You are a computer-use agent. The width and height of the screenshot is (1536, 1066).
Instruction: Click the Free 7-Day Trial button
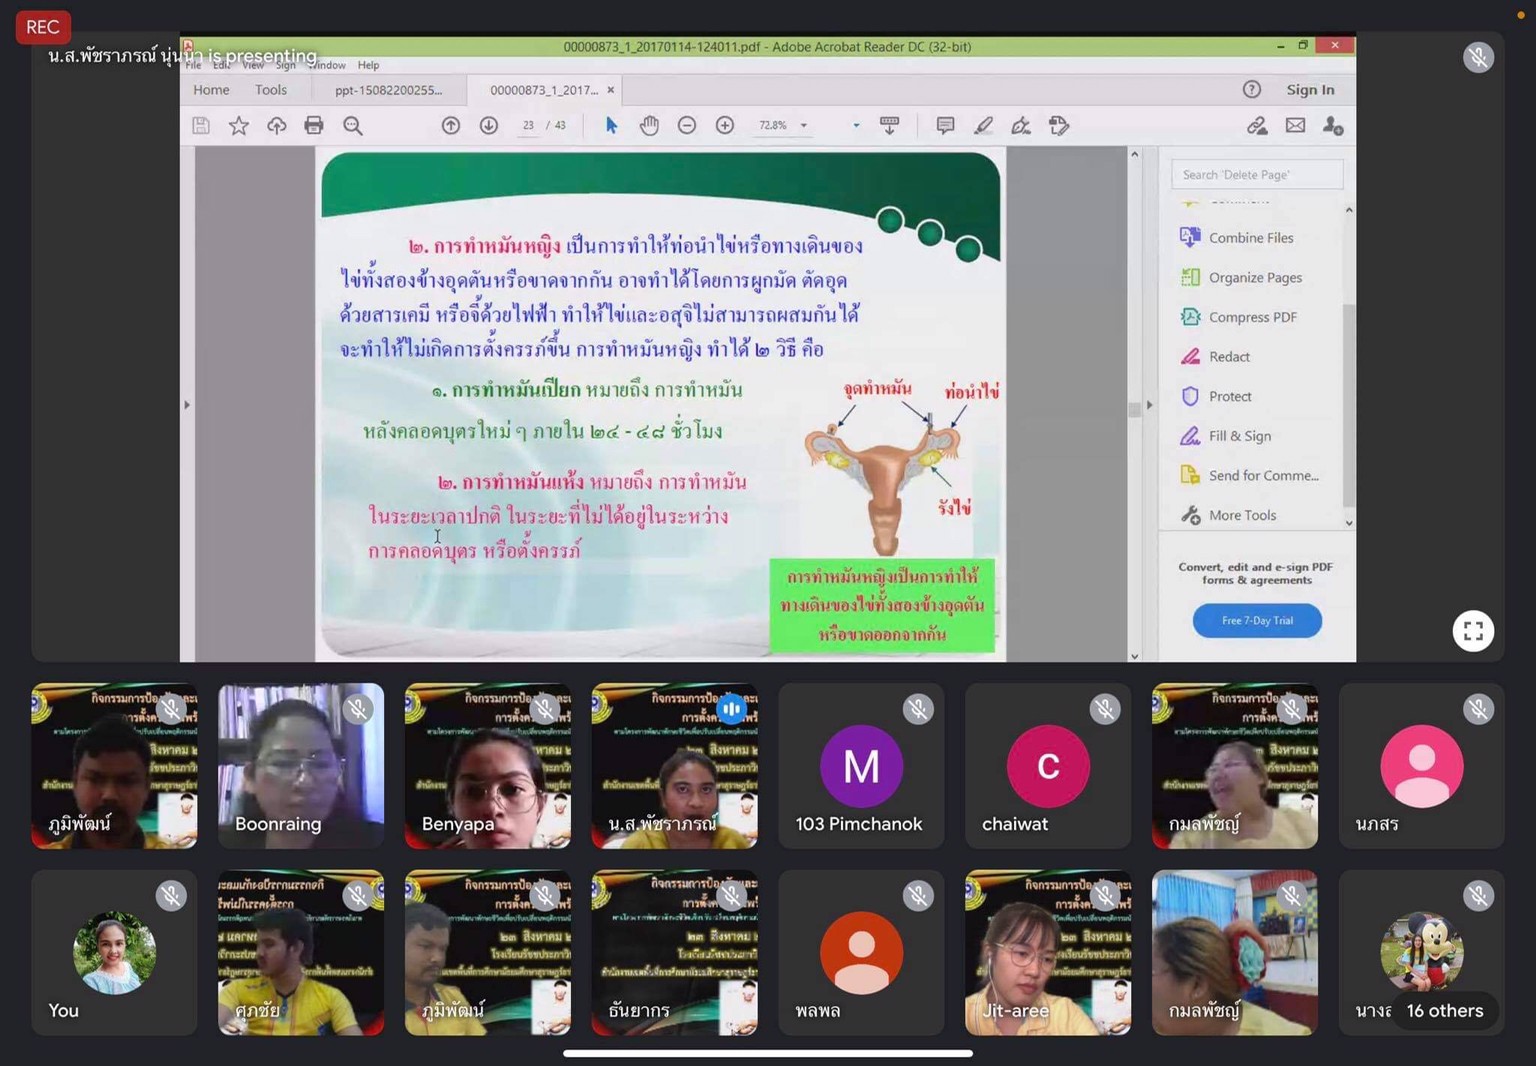tap(1257, 621)
